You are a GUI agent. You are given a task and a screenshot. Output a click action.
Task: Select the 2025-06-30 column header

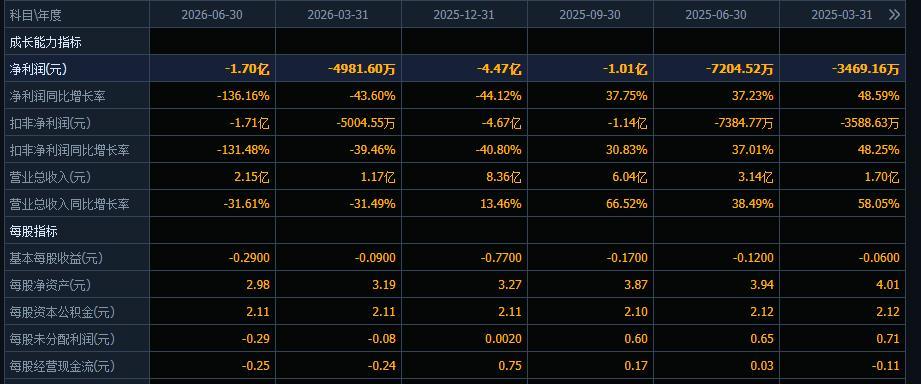pos(716,15)
